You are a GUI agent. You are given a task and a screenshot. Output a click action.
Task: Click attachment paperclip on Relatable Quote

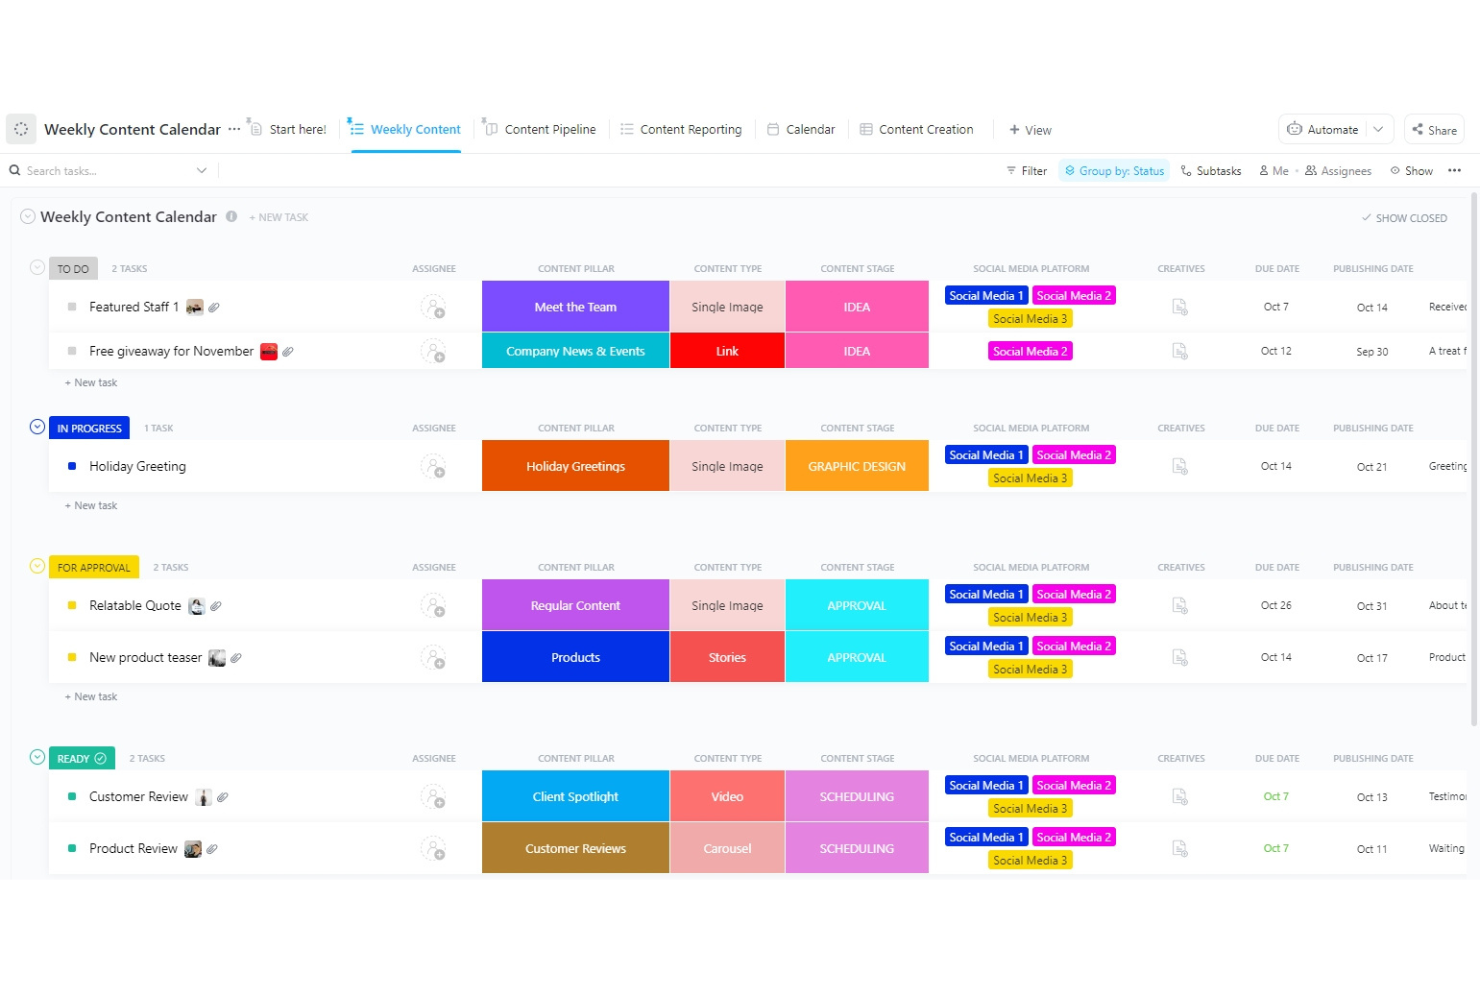(x=216, y=606)
